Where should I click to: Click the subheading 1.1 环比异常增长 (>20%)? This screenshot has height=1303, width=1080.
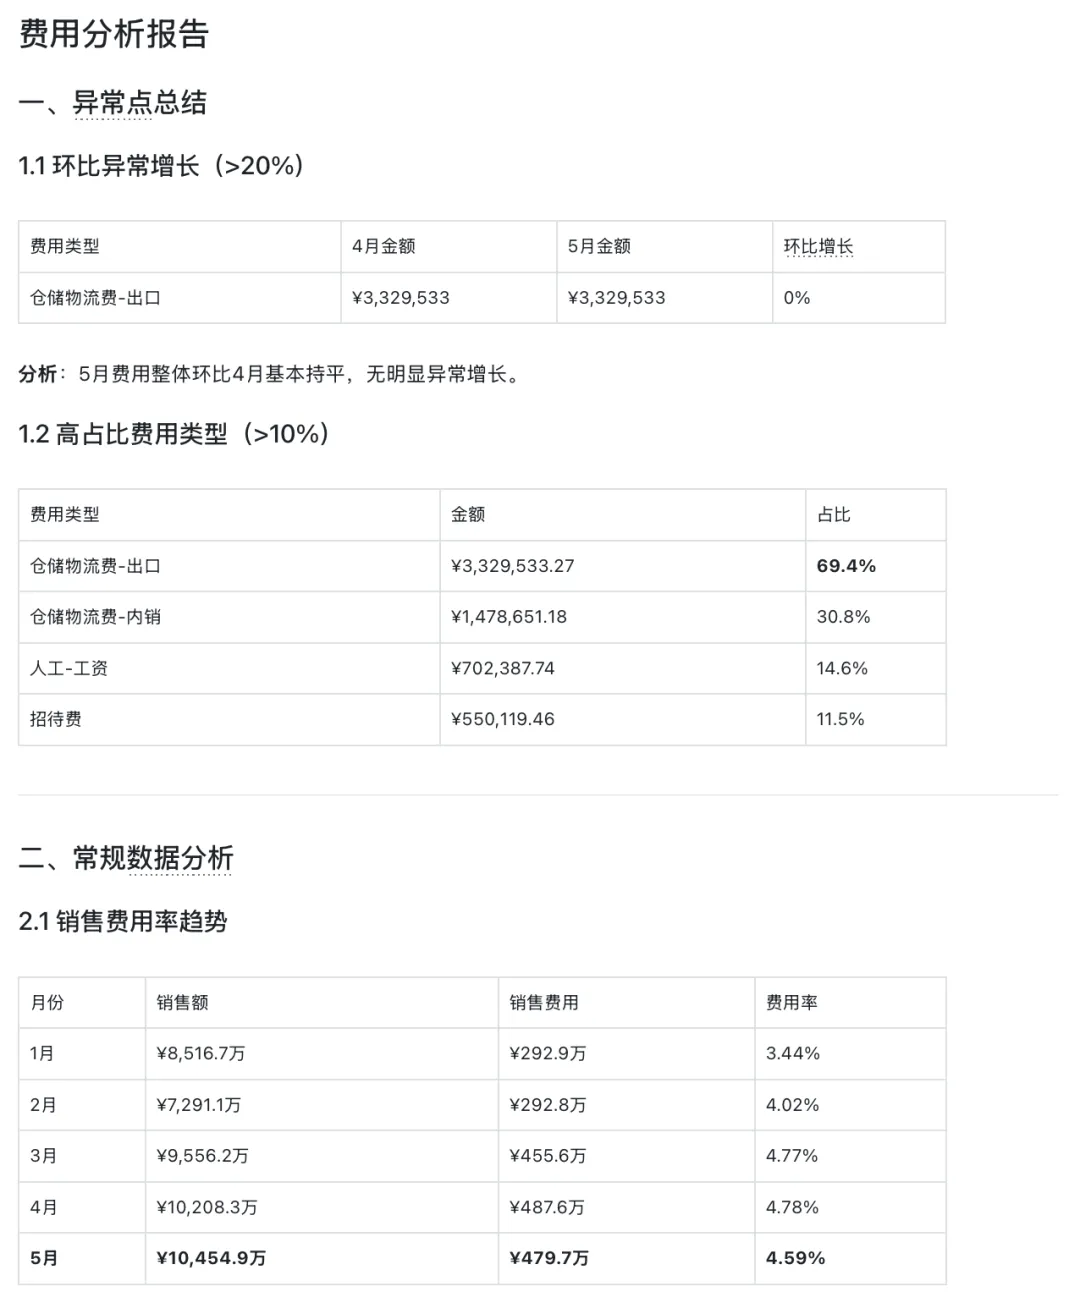161,166
